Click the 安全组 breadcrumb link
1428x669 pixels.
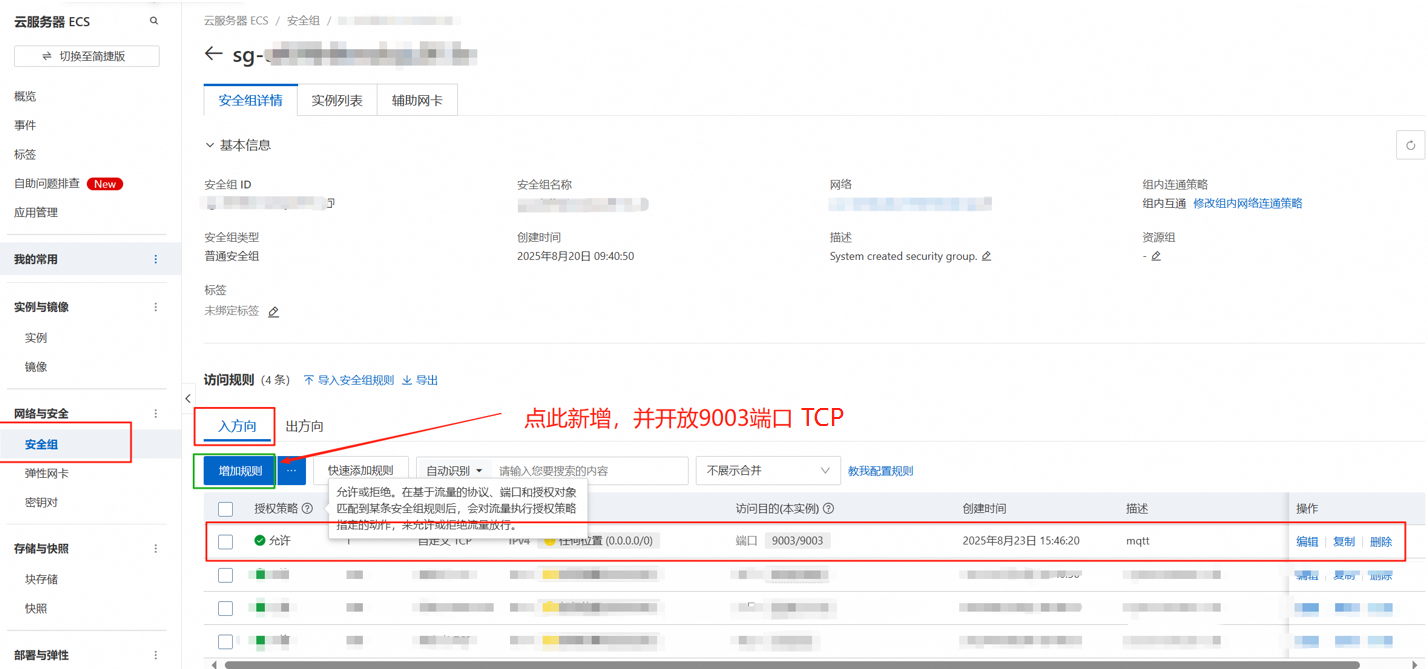pos(304,20)
